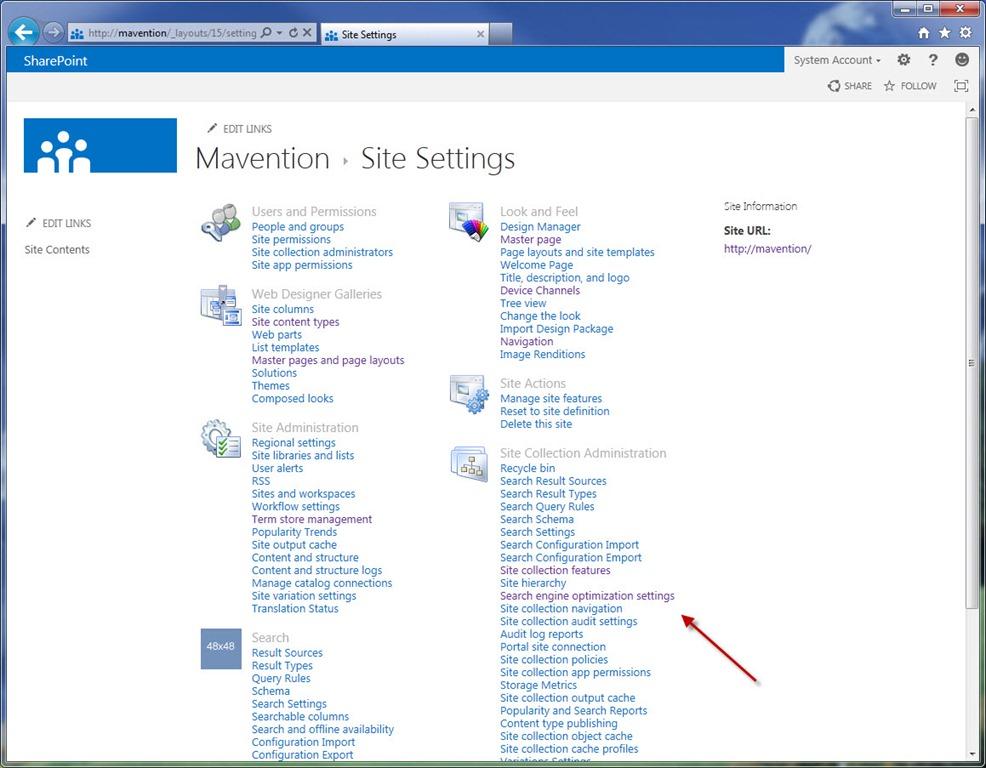Click the Site Actions gears icon
Viewport: 986px width, 768px height.
tap(469, 394)
